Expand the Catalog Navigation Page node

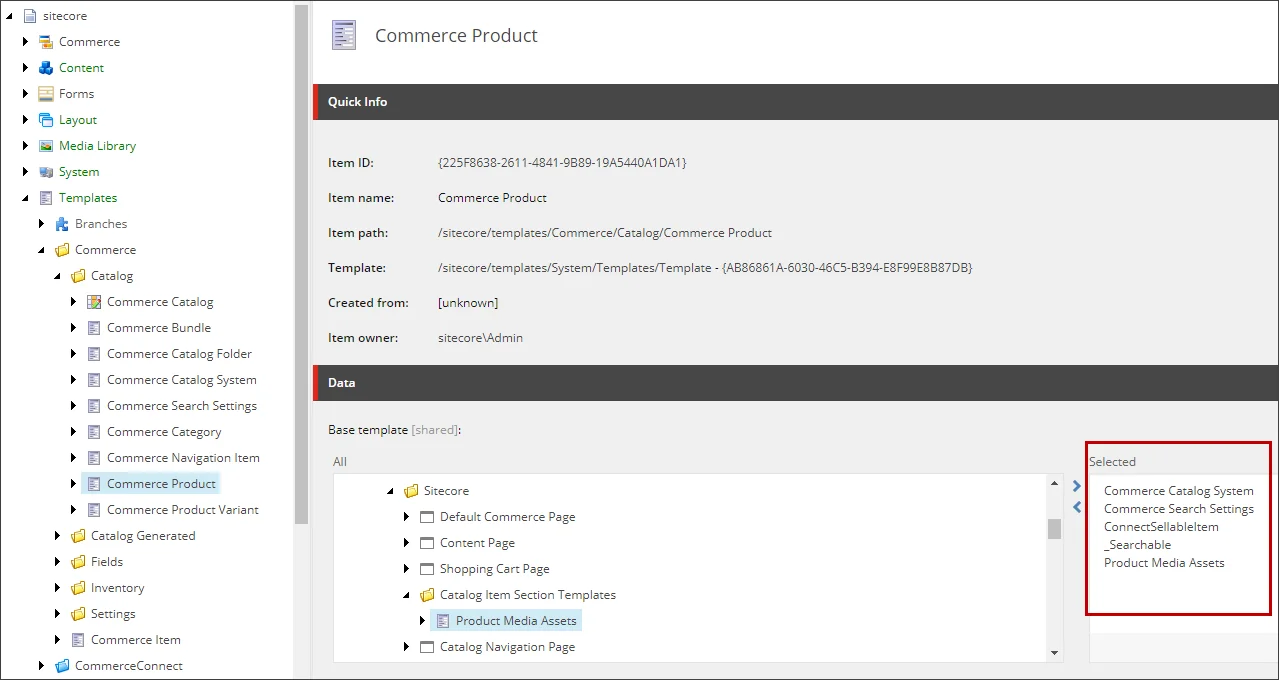click(x=407, y=647)
